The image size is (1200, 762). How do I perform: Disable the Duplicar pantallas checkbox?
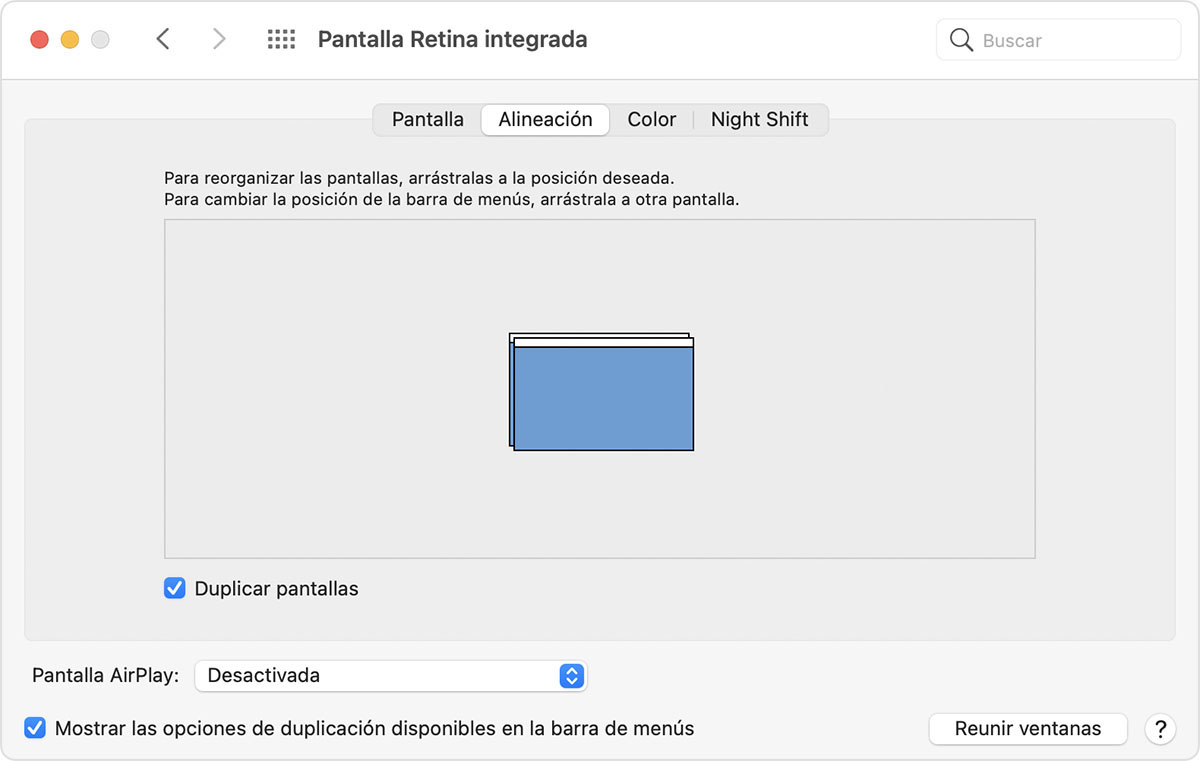[x=175, y=589]
